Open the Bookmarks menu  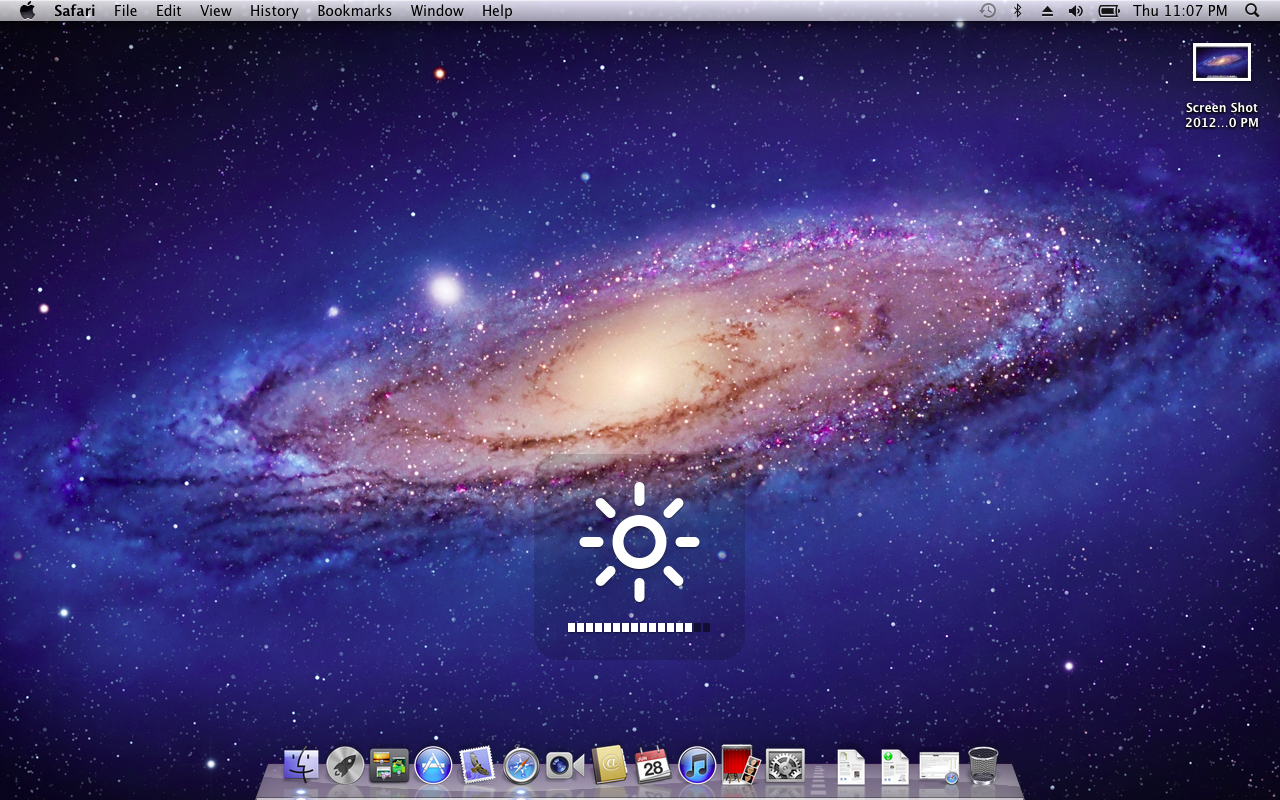point(354,11)
